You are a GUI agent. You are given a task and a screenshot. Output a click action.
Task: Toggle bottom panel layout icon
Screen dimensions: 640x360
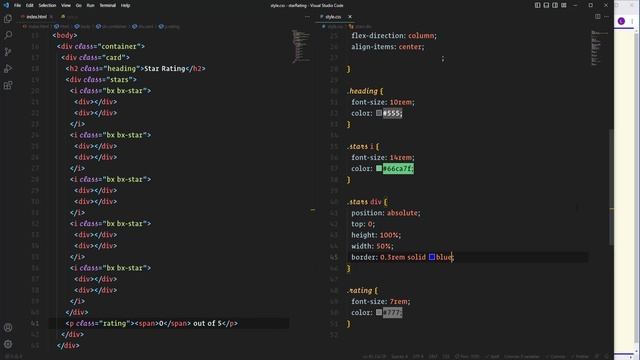point(546,5)
